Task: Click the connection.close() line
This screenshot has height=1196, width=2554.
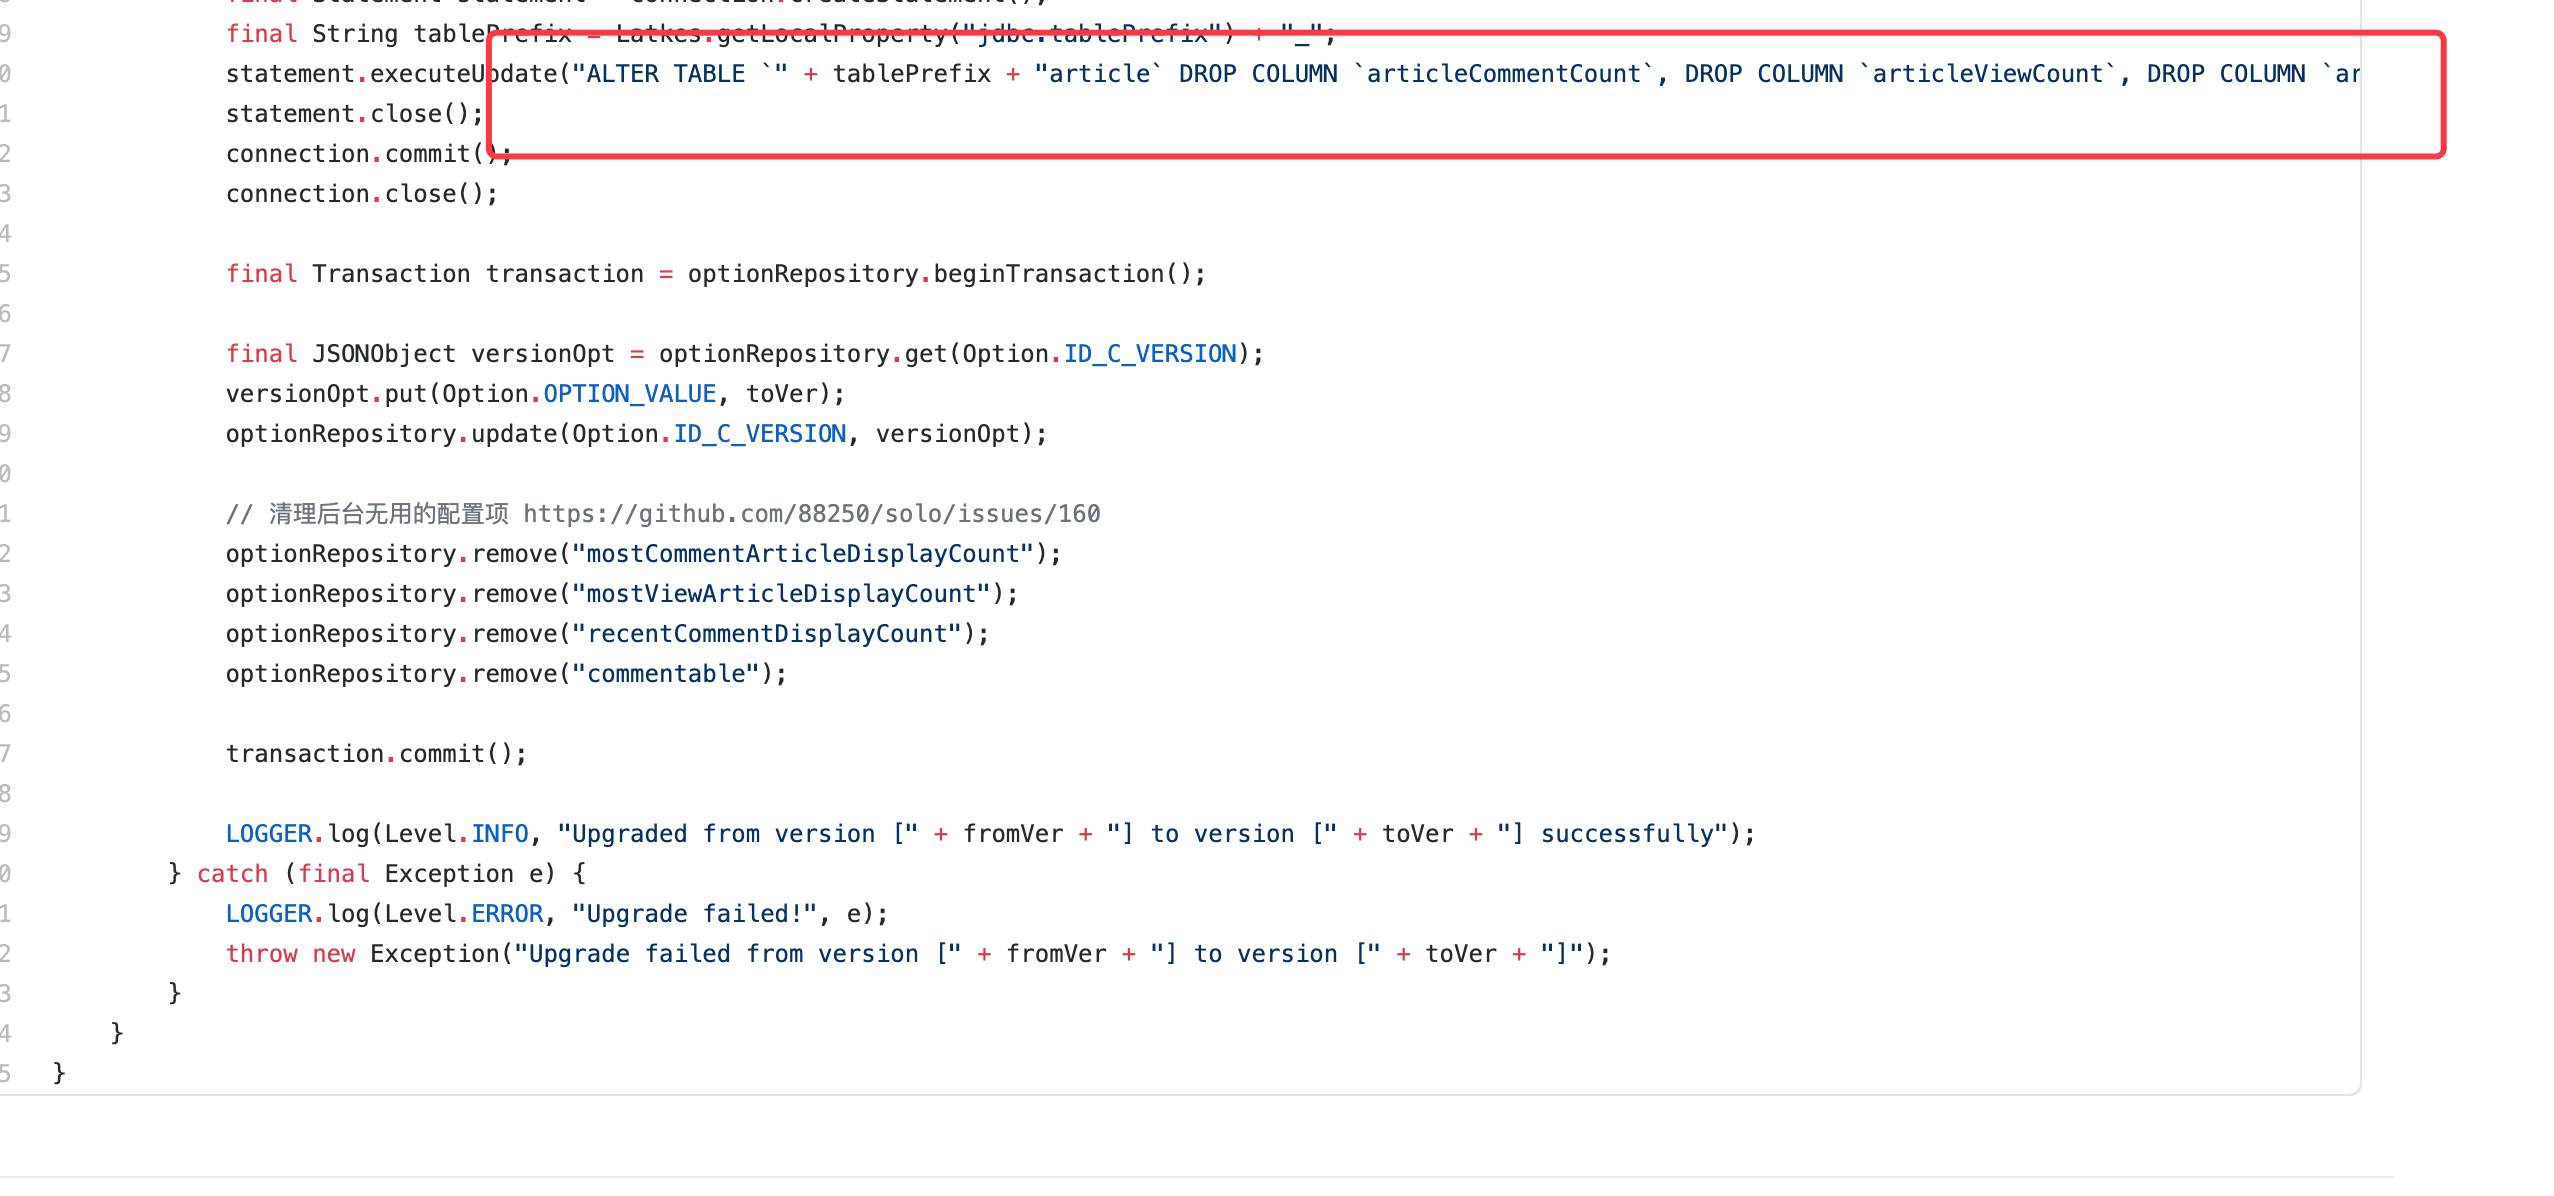Action: [361, 194]
